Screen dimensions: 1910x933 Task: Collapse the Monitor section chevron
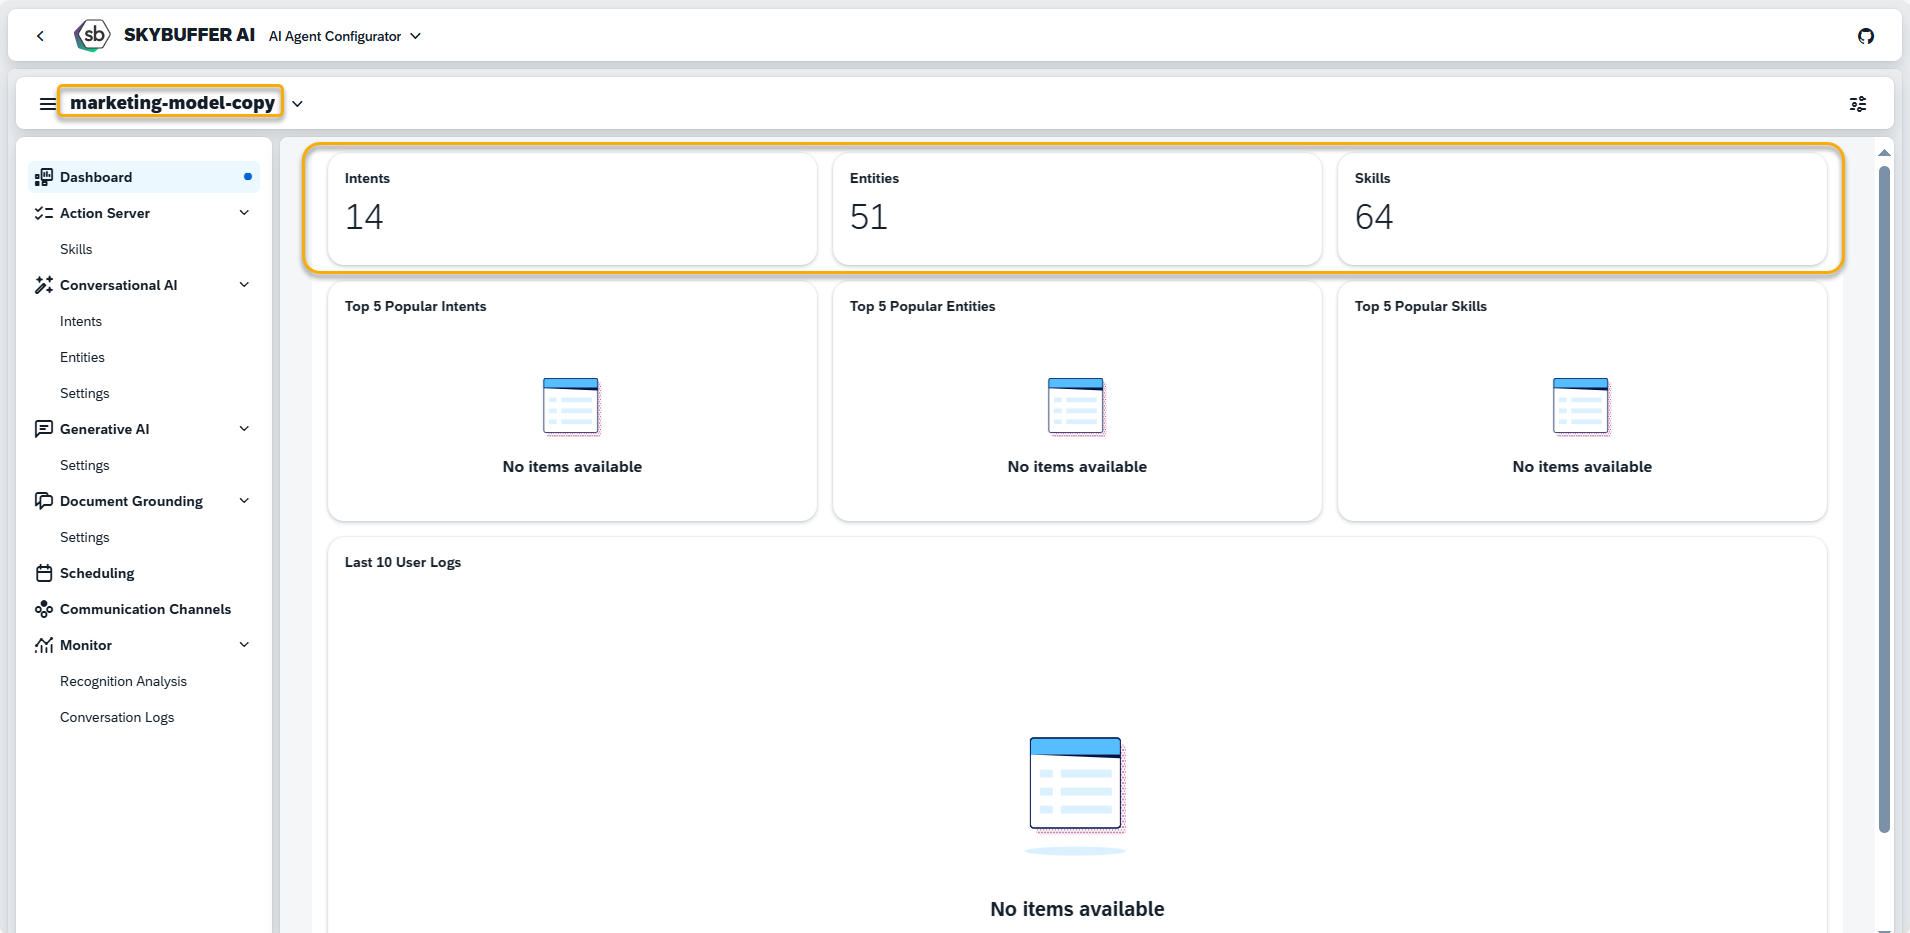point(244,645)
